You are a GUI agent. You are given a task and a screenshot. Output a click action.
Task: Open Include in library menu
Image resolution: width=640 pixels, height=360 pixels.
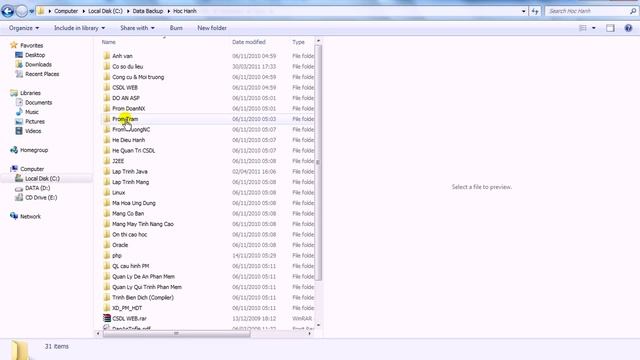[x=79, y=28]
